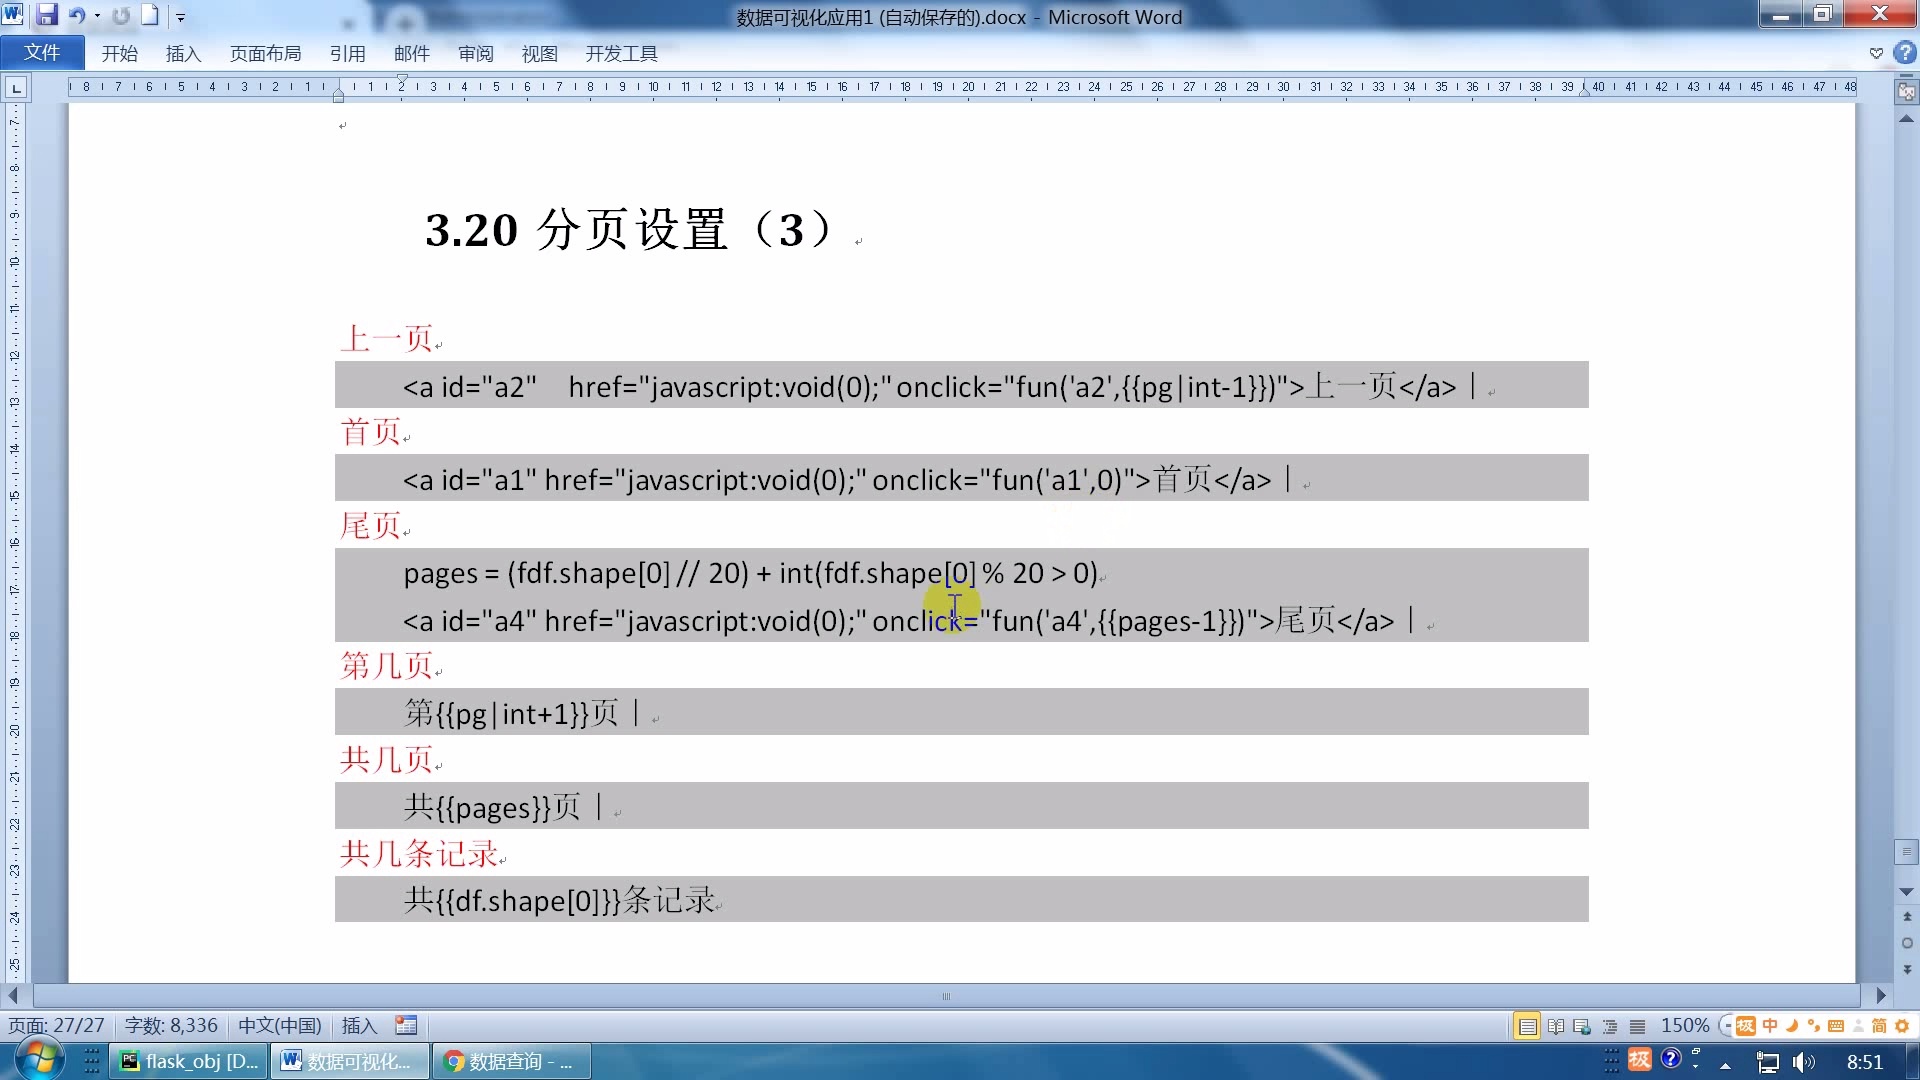Click the vertical scrollbar down arrow
The image size is (1920, 1080).
point(1906,893)
